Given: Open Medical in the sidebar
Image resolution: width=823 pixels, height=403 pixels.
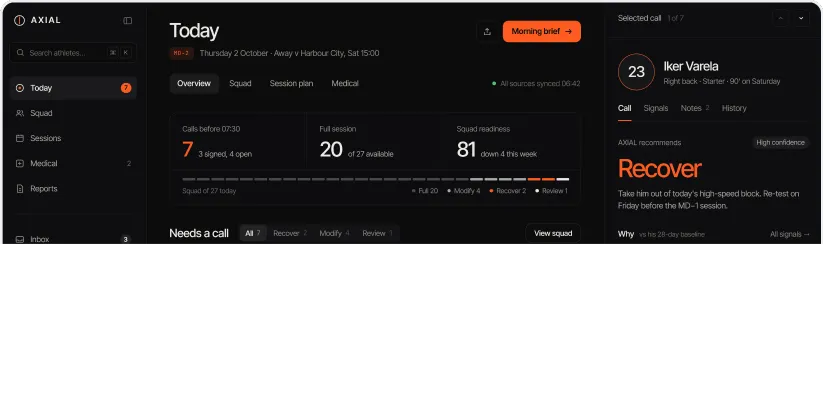Looking at the screenshot, I should (x=73, y=163).
